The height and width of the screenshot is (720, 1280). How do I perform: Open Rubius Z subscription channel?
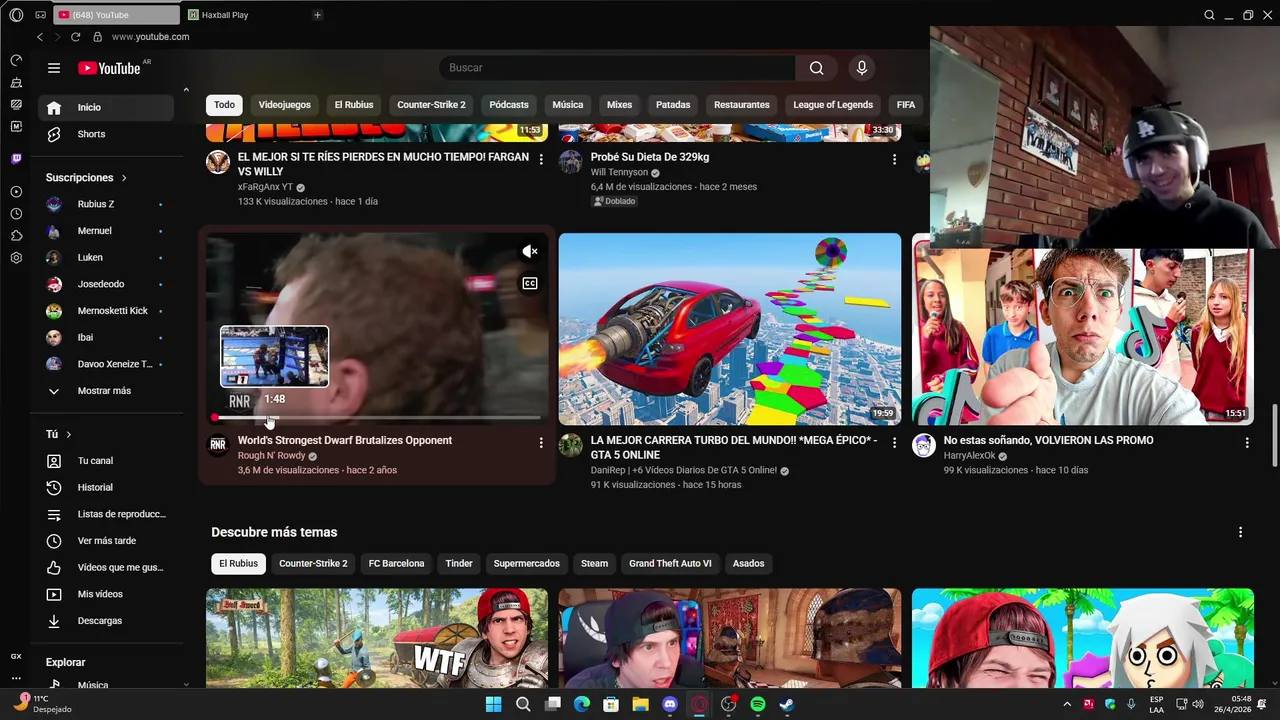click(x=105, y=204)
